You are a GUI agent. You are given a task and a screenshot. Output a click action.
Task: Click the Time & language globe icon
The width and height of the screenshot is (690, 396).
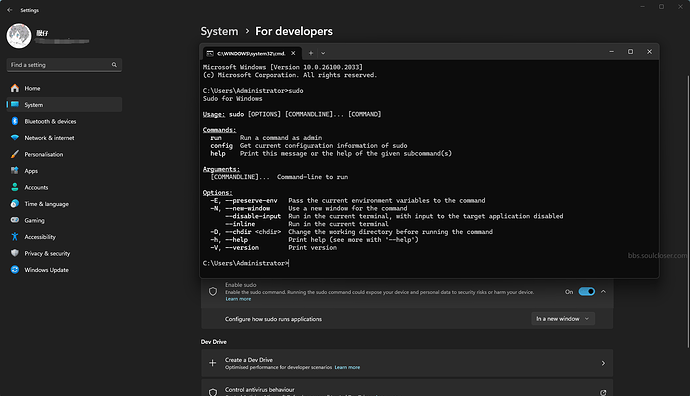point(15,203)
